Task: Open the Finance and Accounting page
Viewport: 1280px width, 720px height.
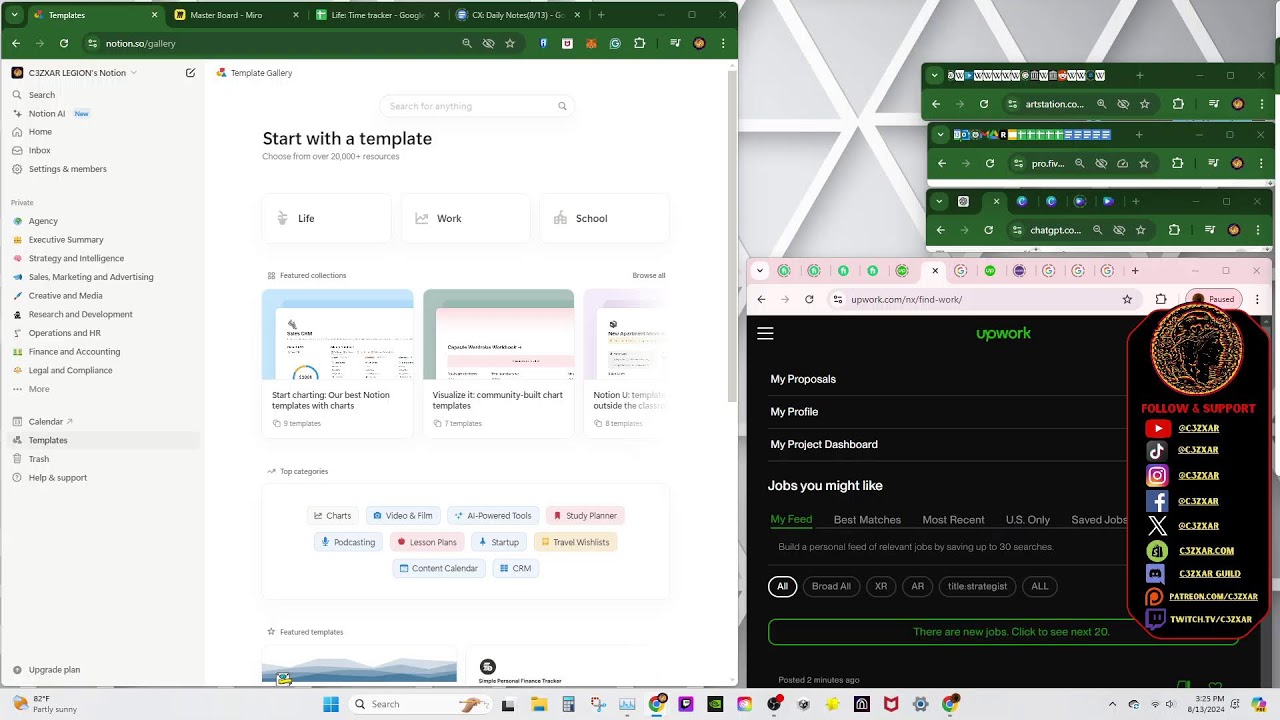Action: [100, 352]
